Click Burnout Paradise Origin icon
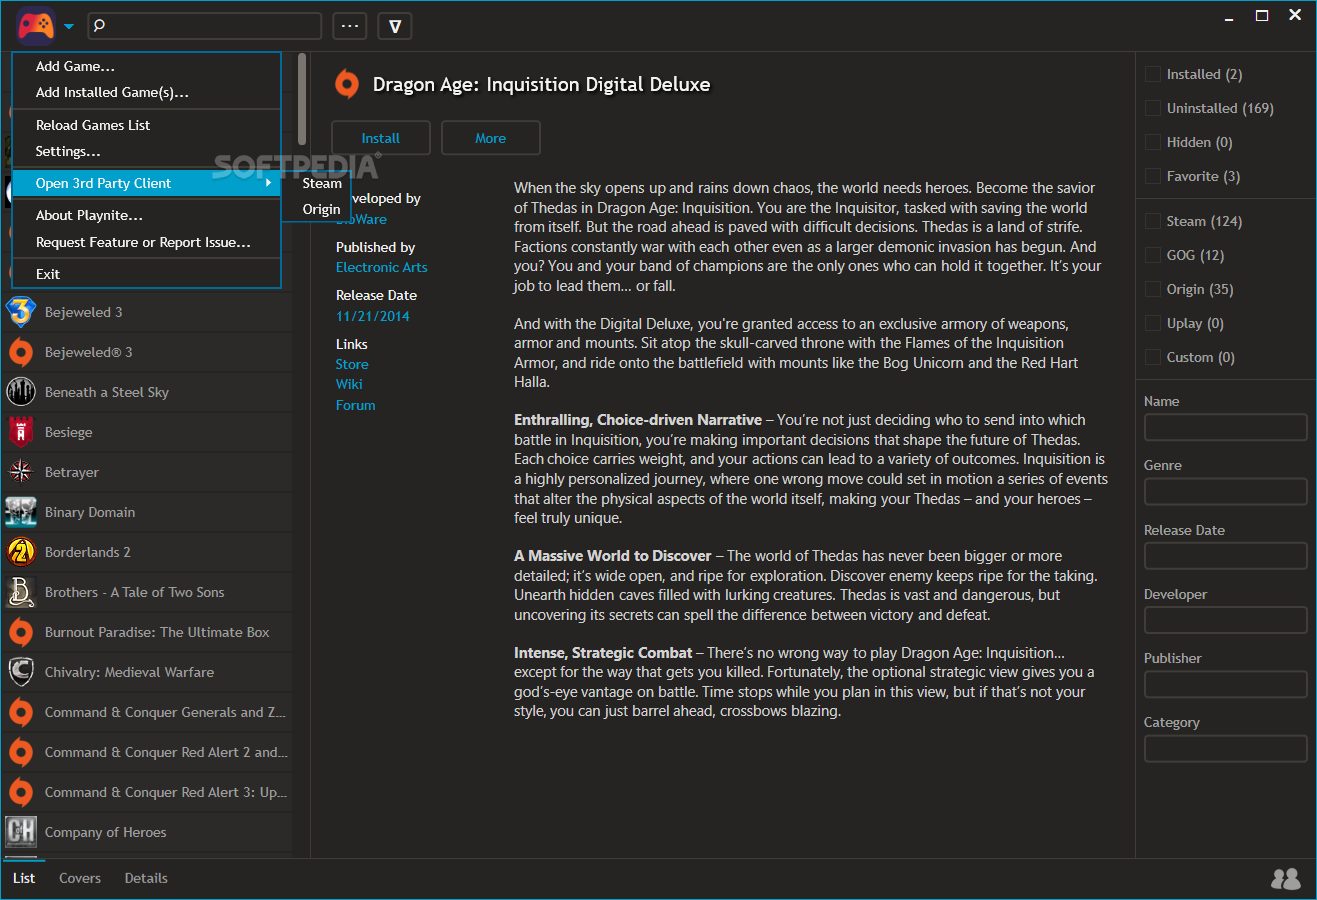This screenshot has height=900, width=1317. 21,632
